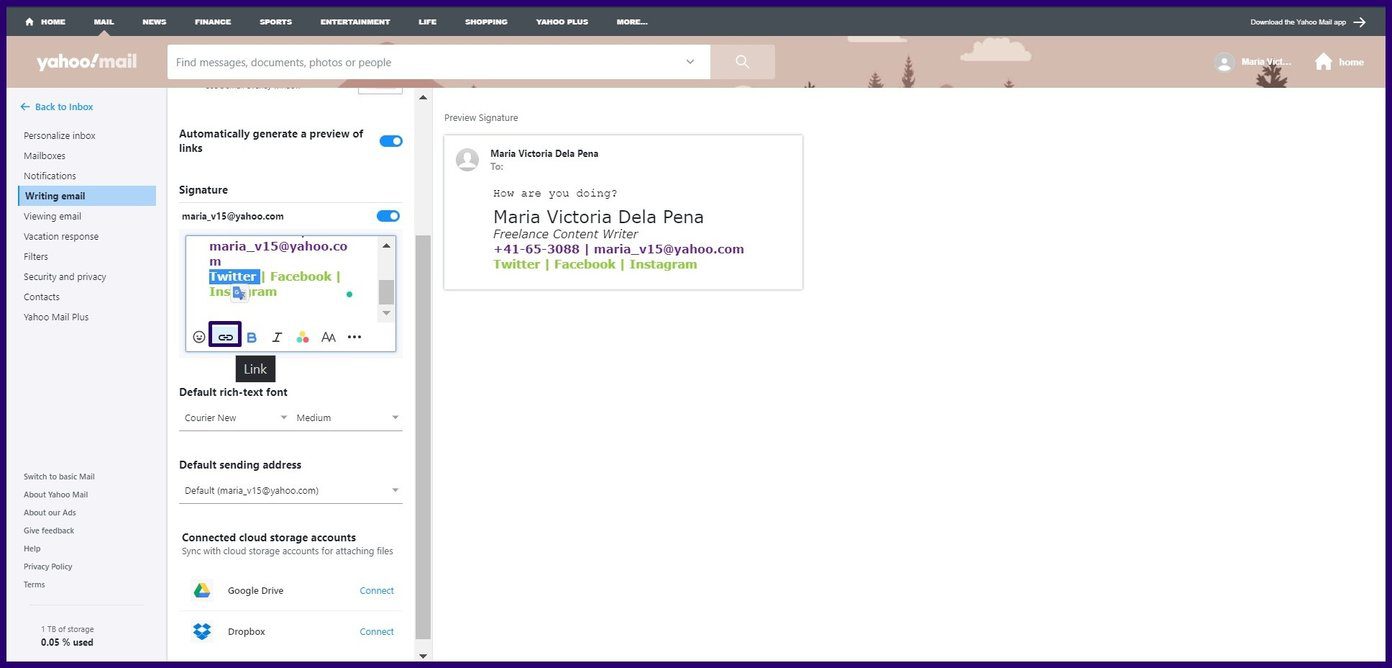
Task: Open more formatting options ellipsis
Action: (354, 337)
